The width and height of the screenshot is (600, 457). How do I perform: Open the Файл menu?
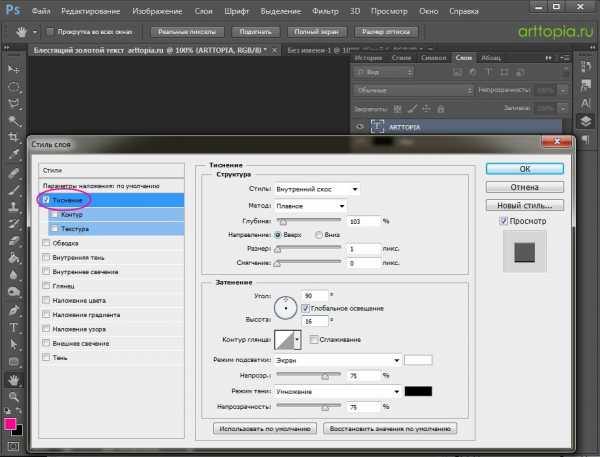click(41, 11)
